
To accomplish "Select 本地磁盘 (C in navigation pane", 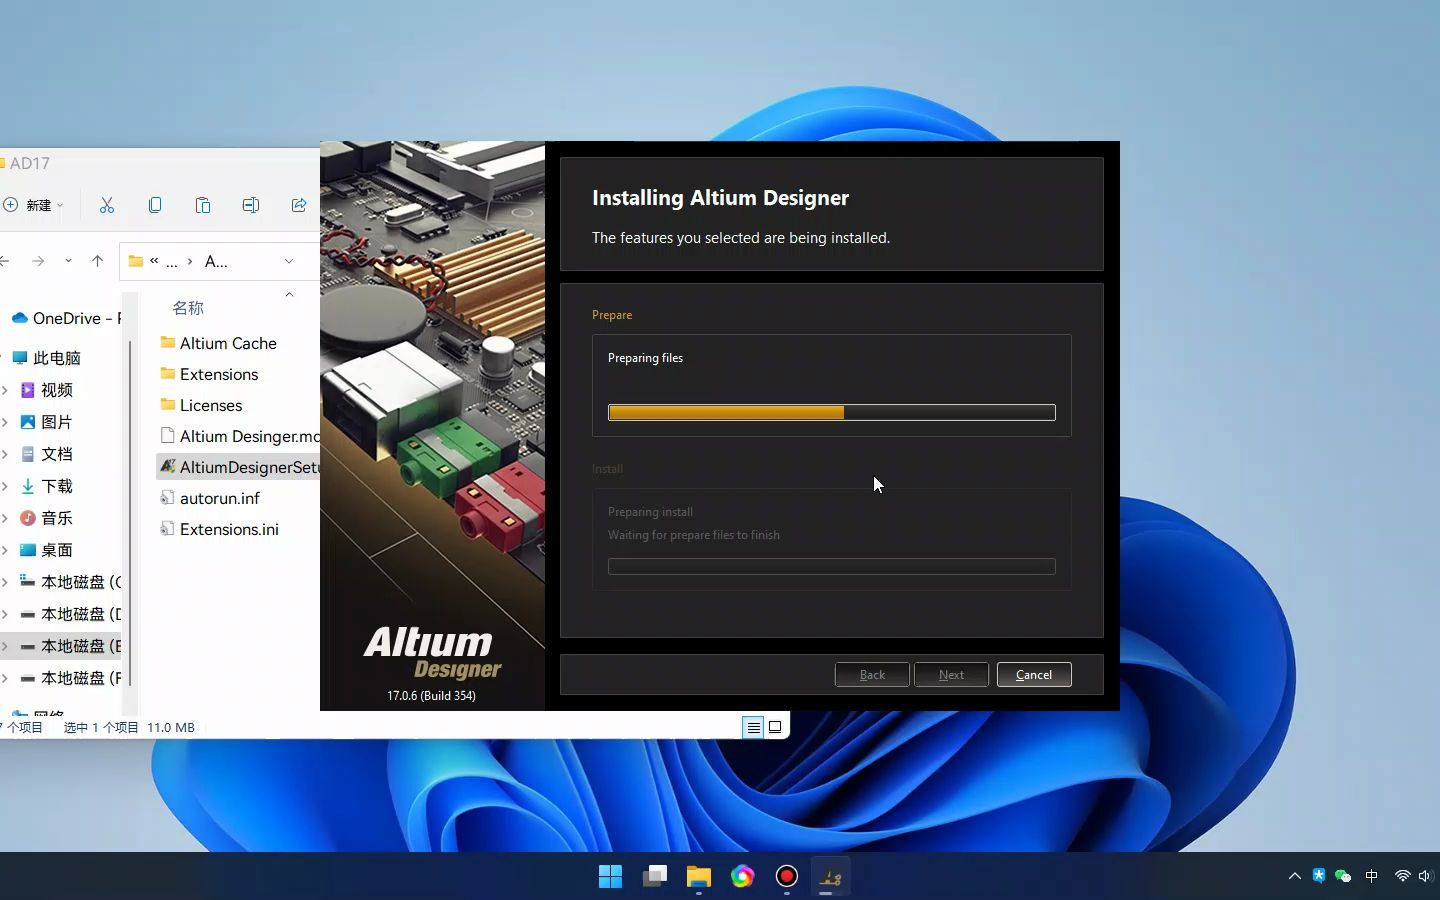I will click(x=70, y=582).
